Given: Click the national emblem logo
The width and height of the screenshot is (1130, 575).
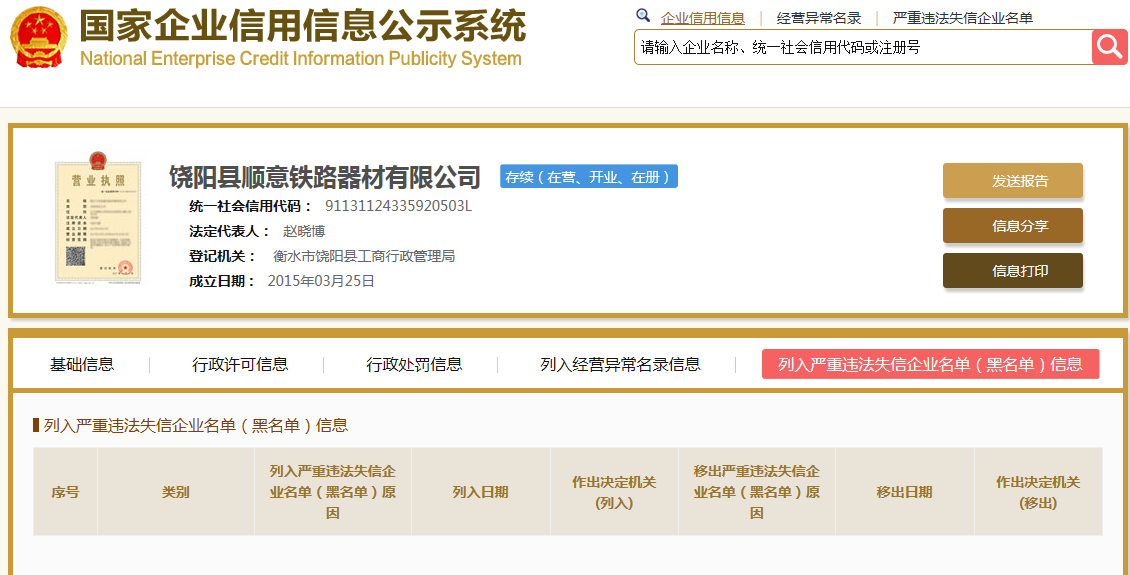Looking at the screenshot, I should pyautogui.click(x=39, y=37).
